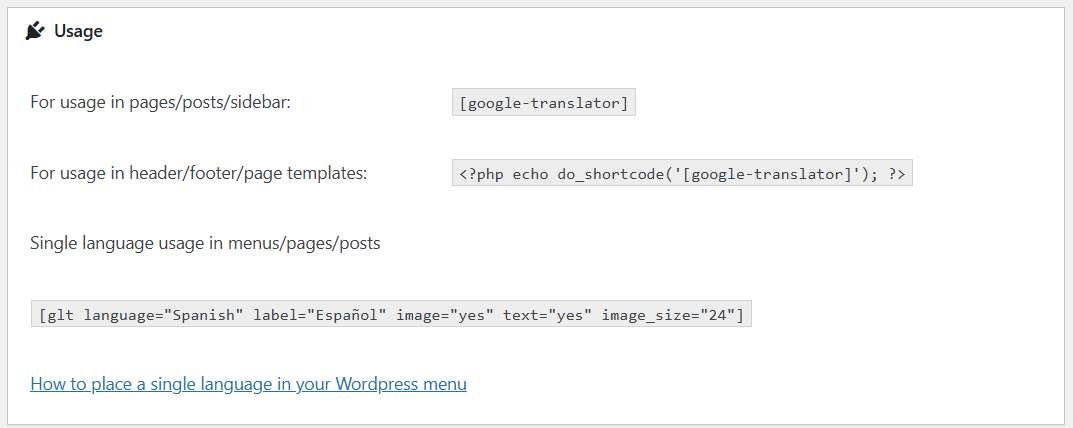Click the opening <?php tag in the snippet
This screenshot has width=1073, height=428.
(x=482, y=174)
